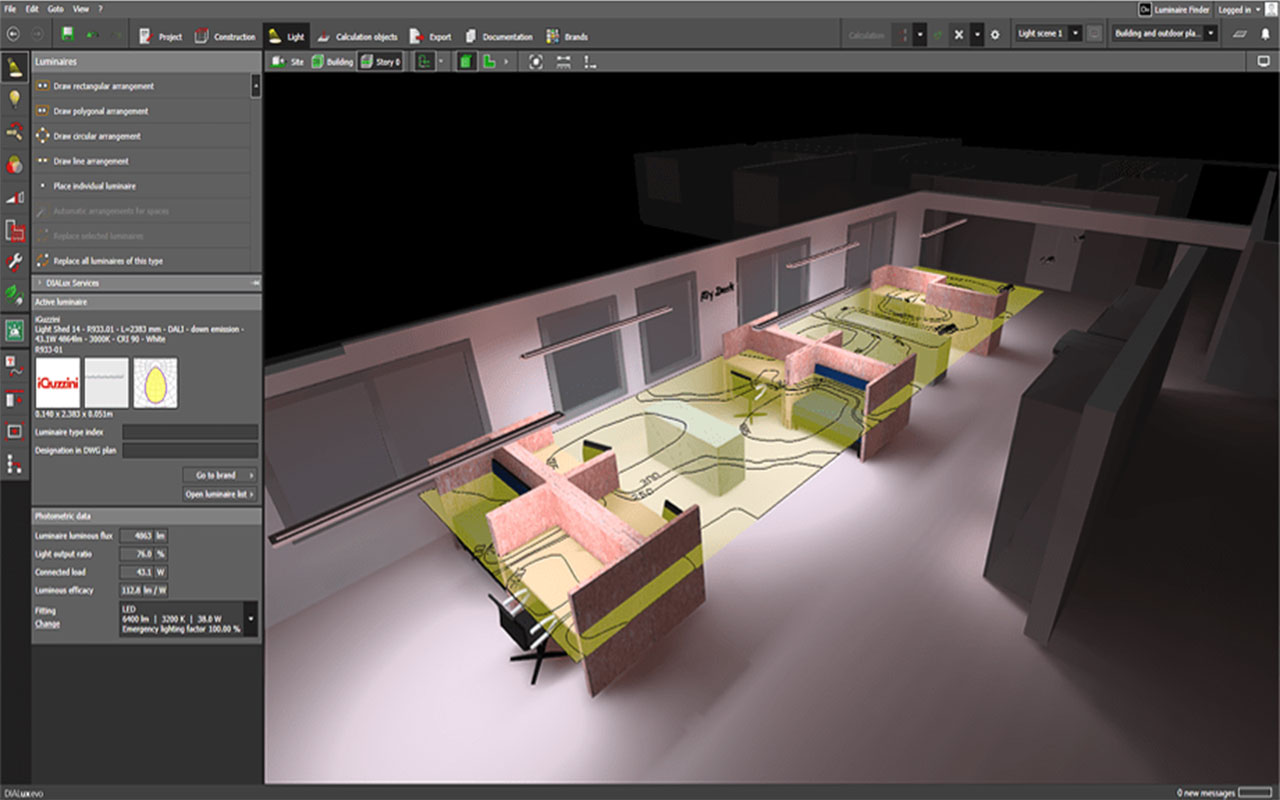Click the notifications bell icon
Viewport: 1280px width, 800px height.
1265,34
